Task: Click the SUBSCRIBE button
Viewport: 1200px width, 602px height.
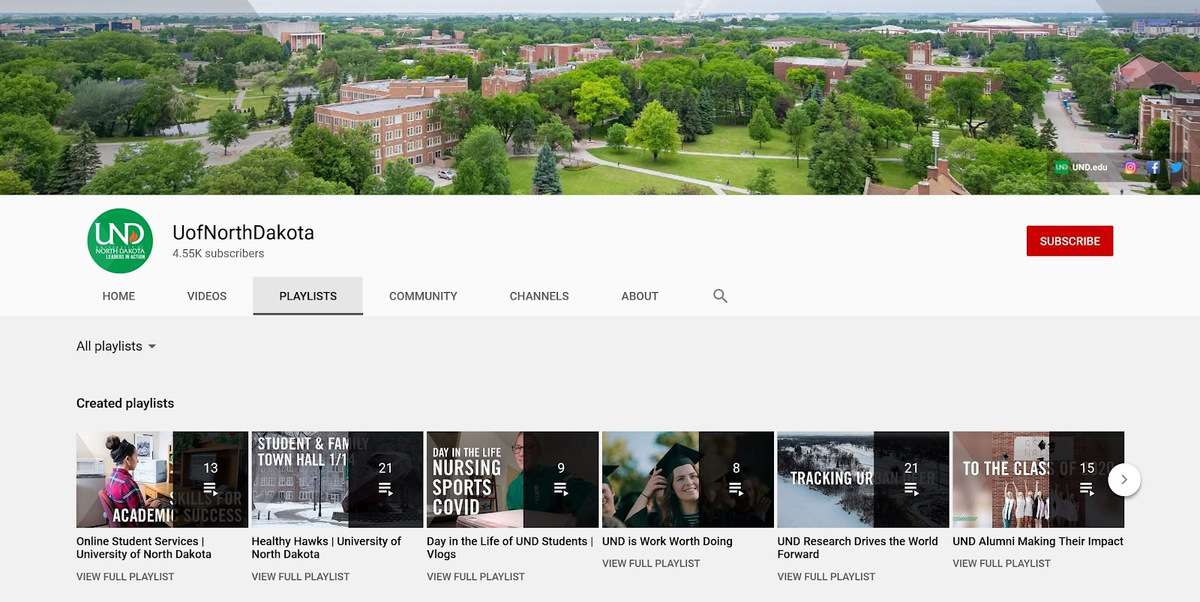Action: tap(1069, 241)
